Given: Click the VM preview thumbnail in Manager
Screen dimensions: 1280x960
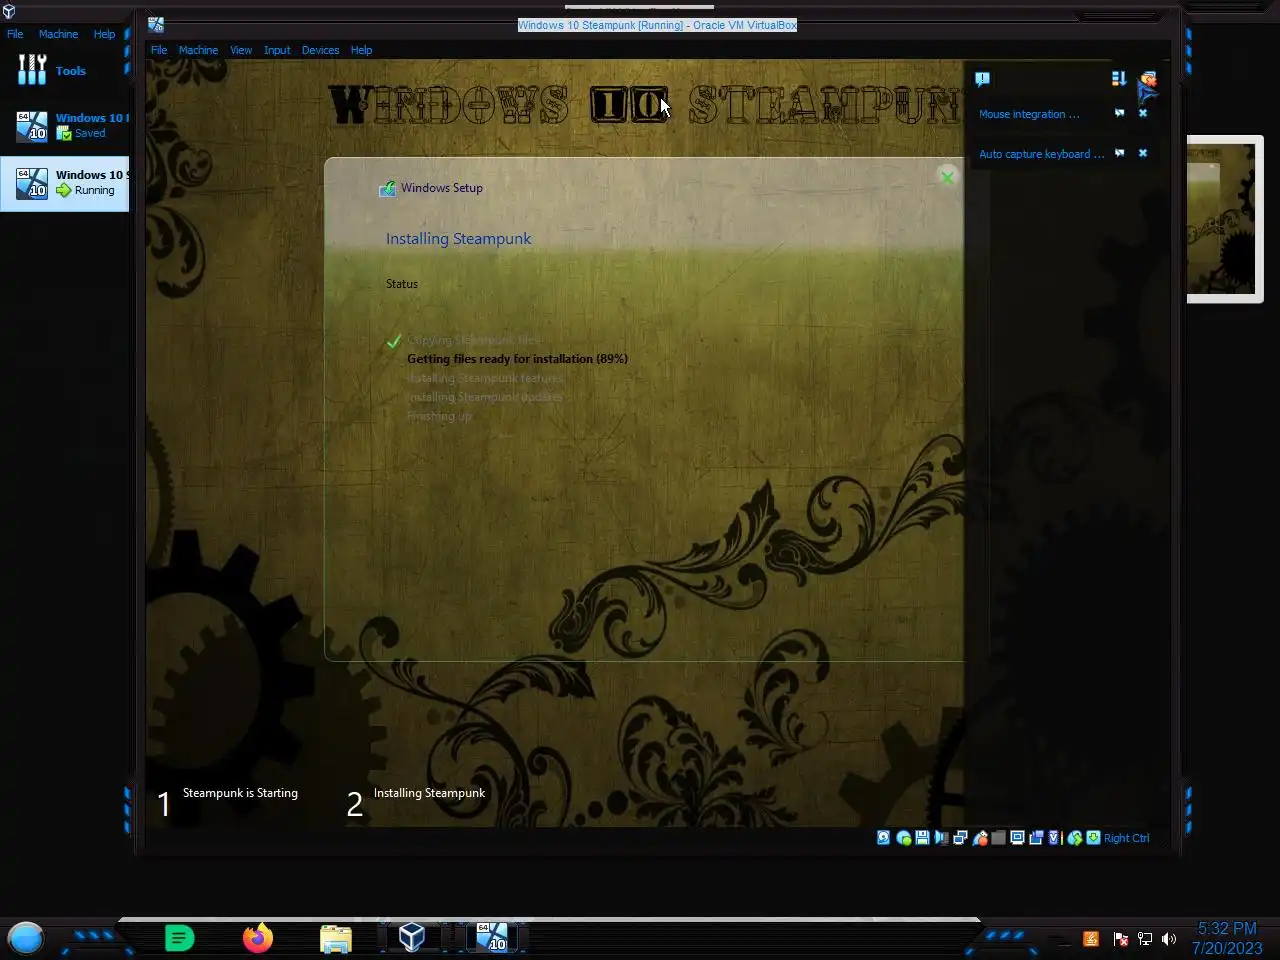Looking at the screenshot, I should (x=1225, y=219).
